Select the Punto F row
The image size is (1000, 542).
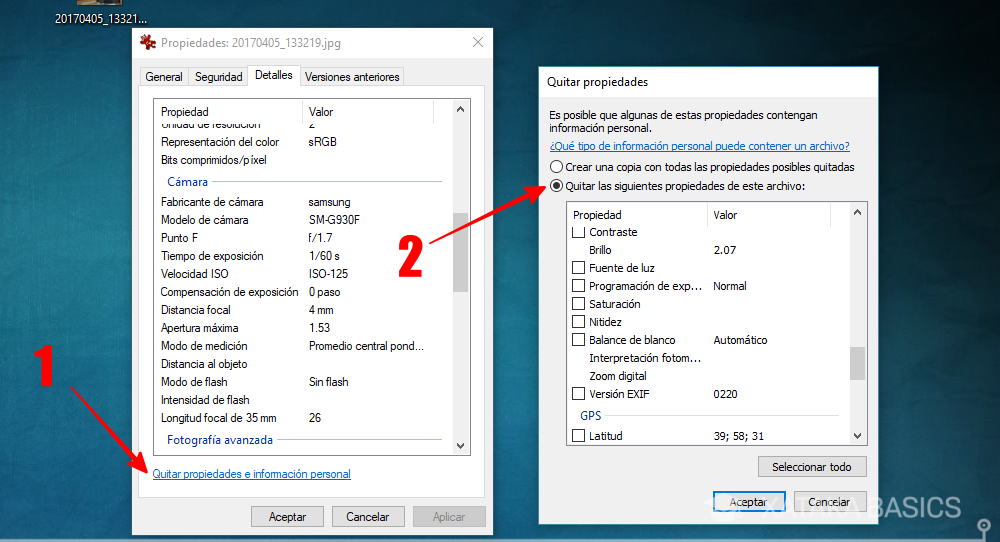click(303, 238)
